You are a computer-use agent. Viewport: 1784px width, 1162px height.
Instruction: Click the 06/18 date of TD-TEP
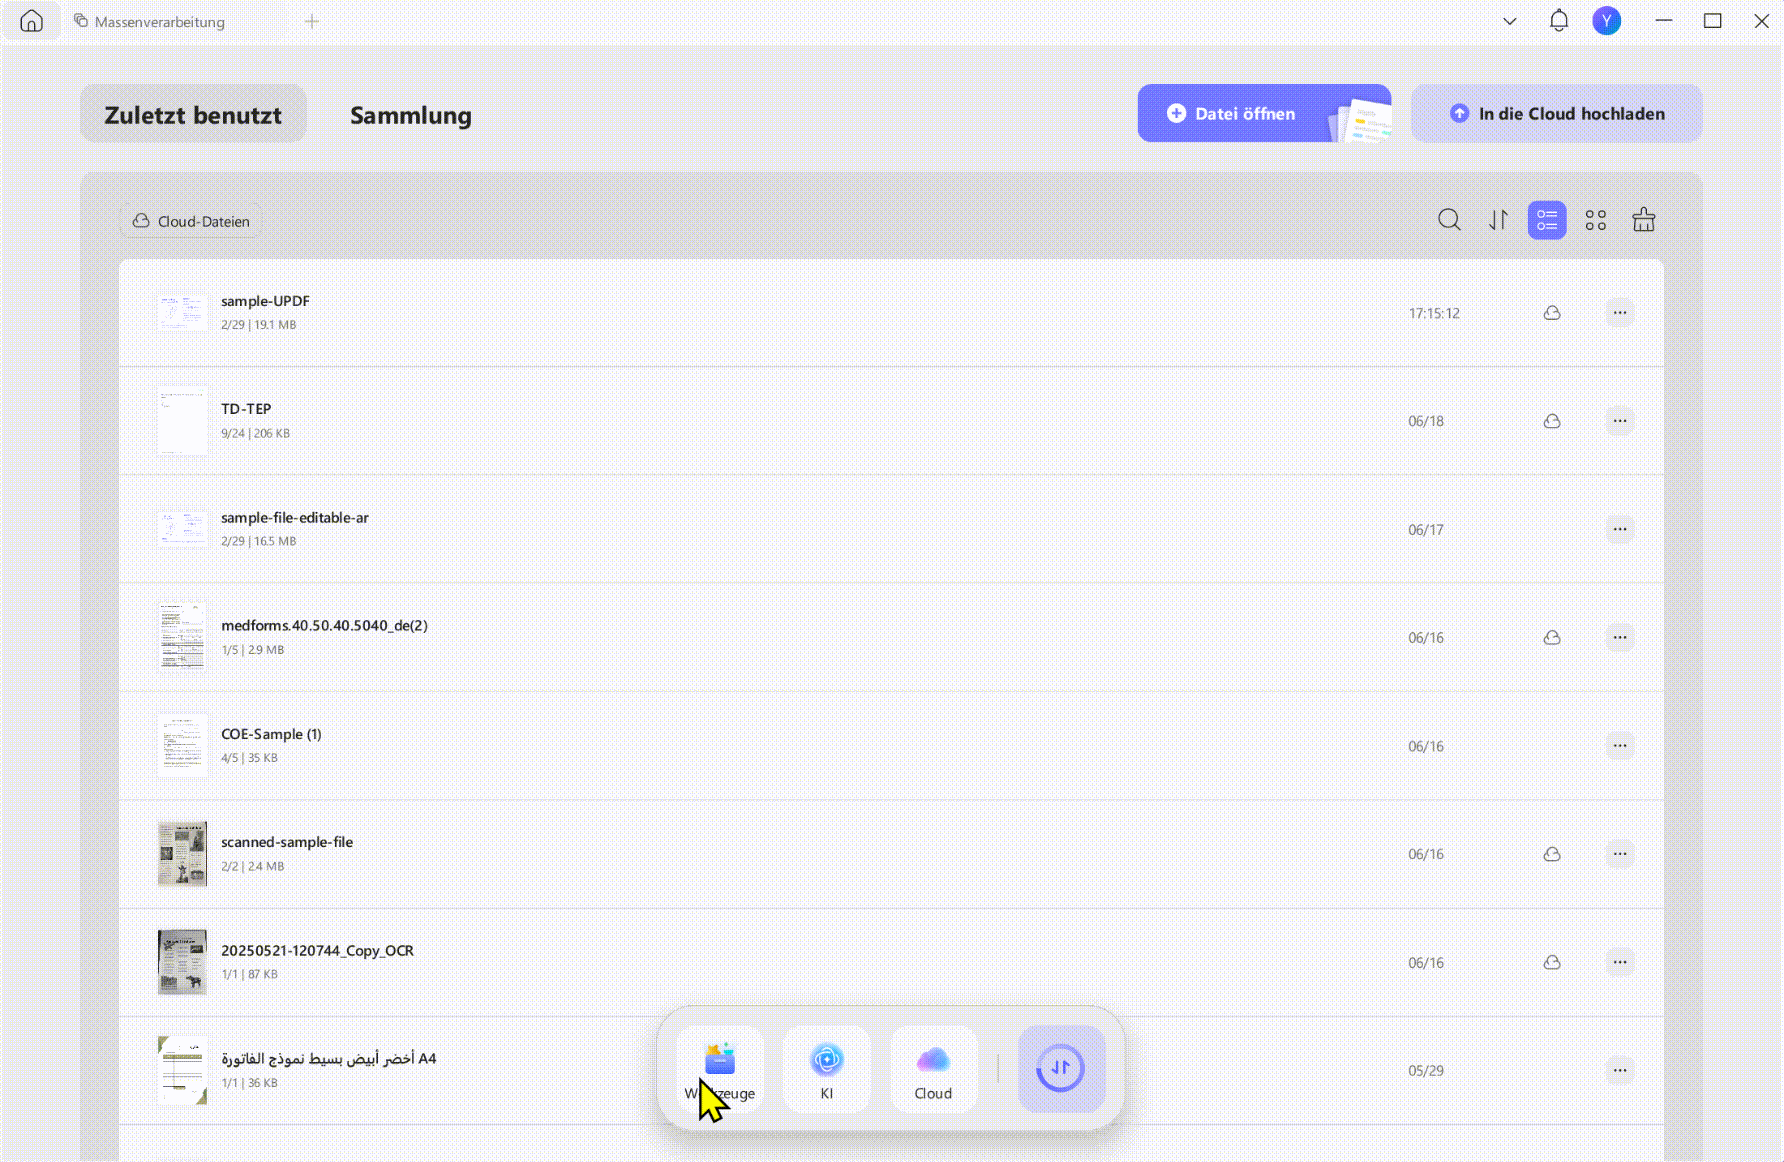coord(1426,421)
